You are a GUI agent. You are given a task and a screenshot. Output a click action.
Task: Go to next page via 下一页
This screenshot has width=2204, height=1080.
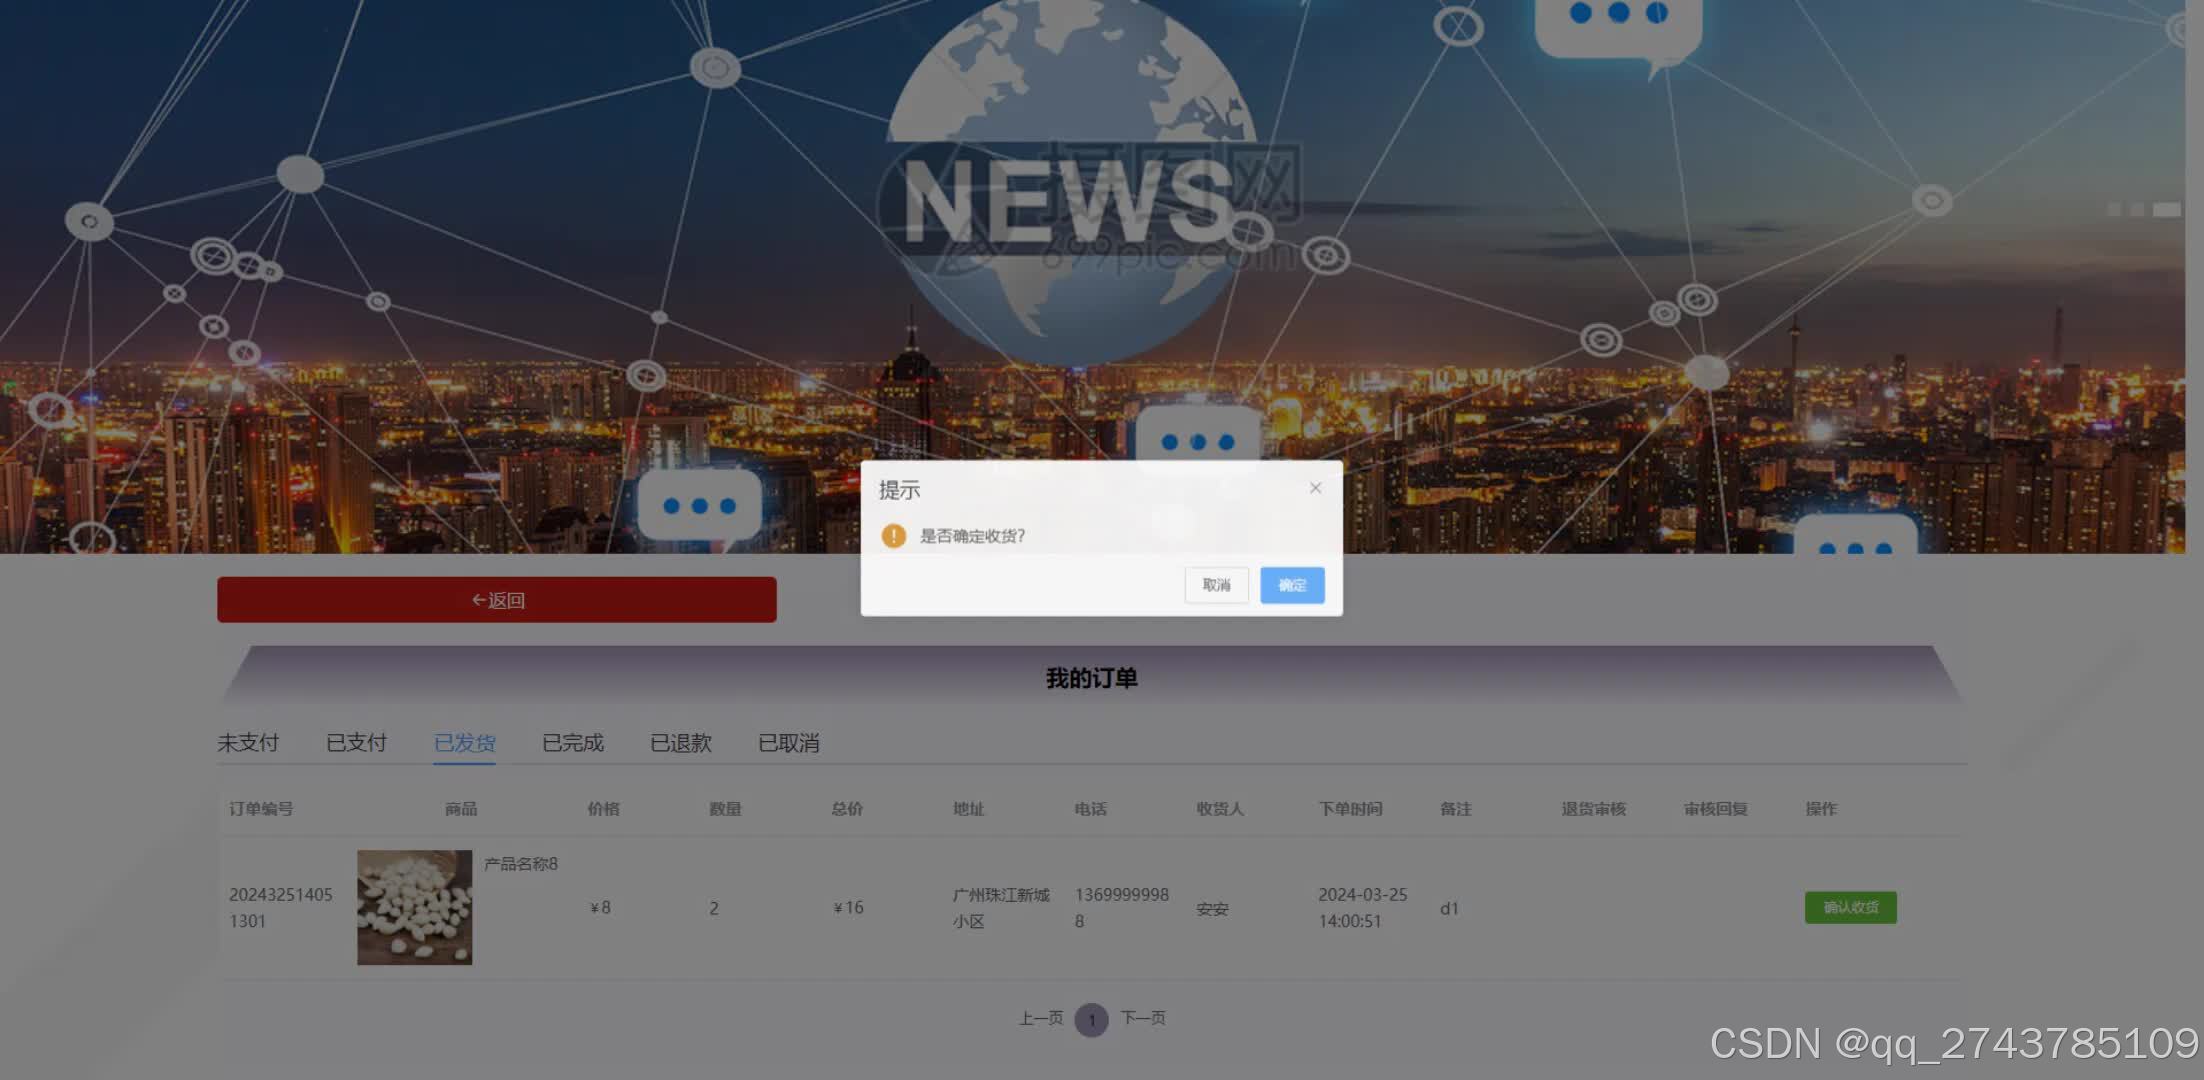pos(1143,1018)
